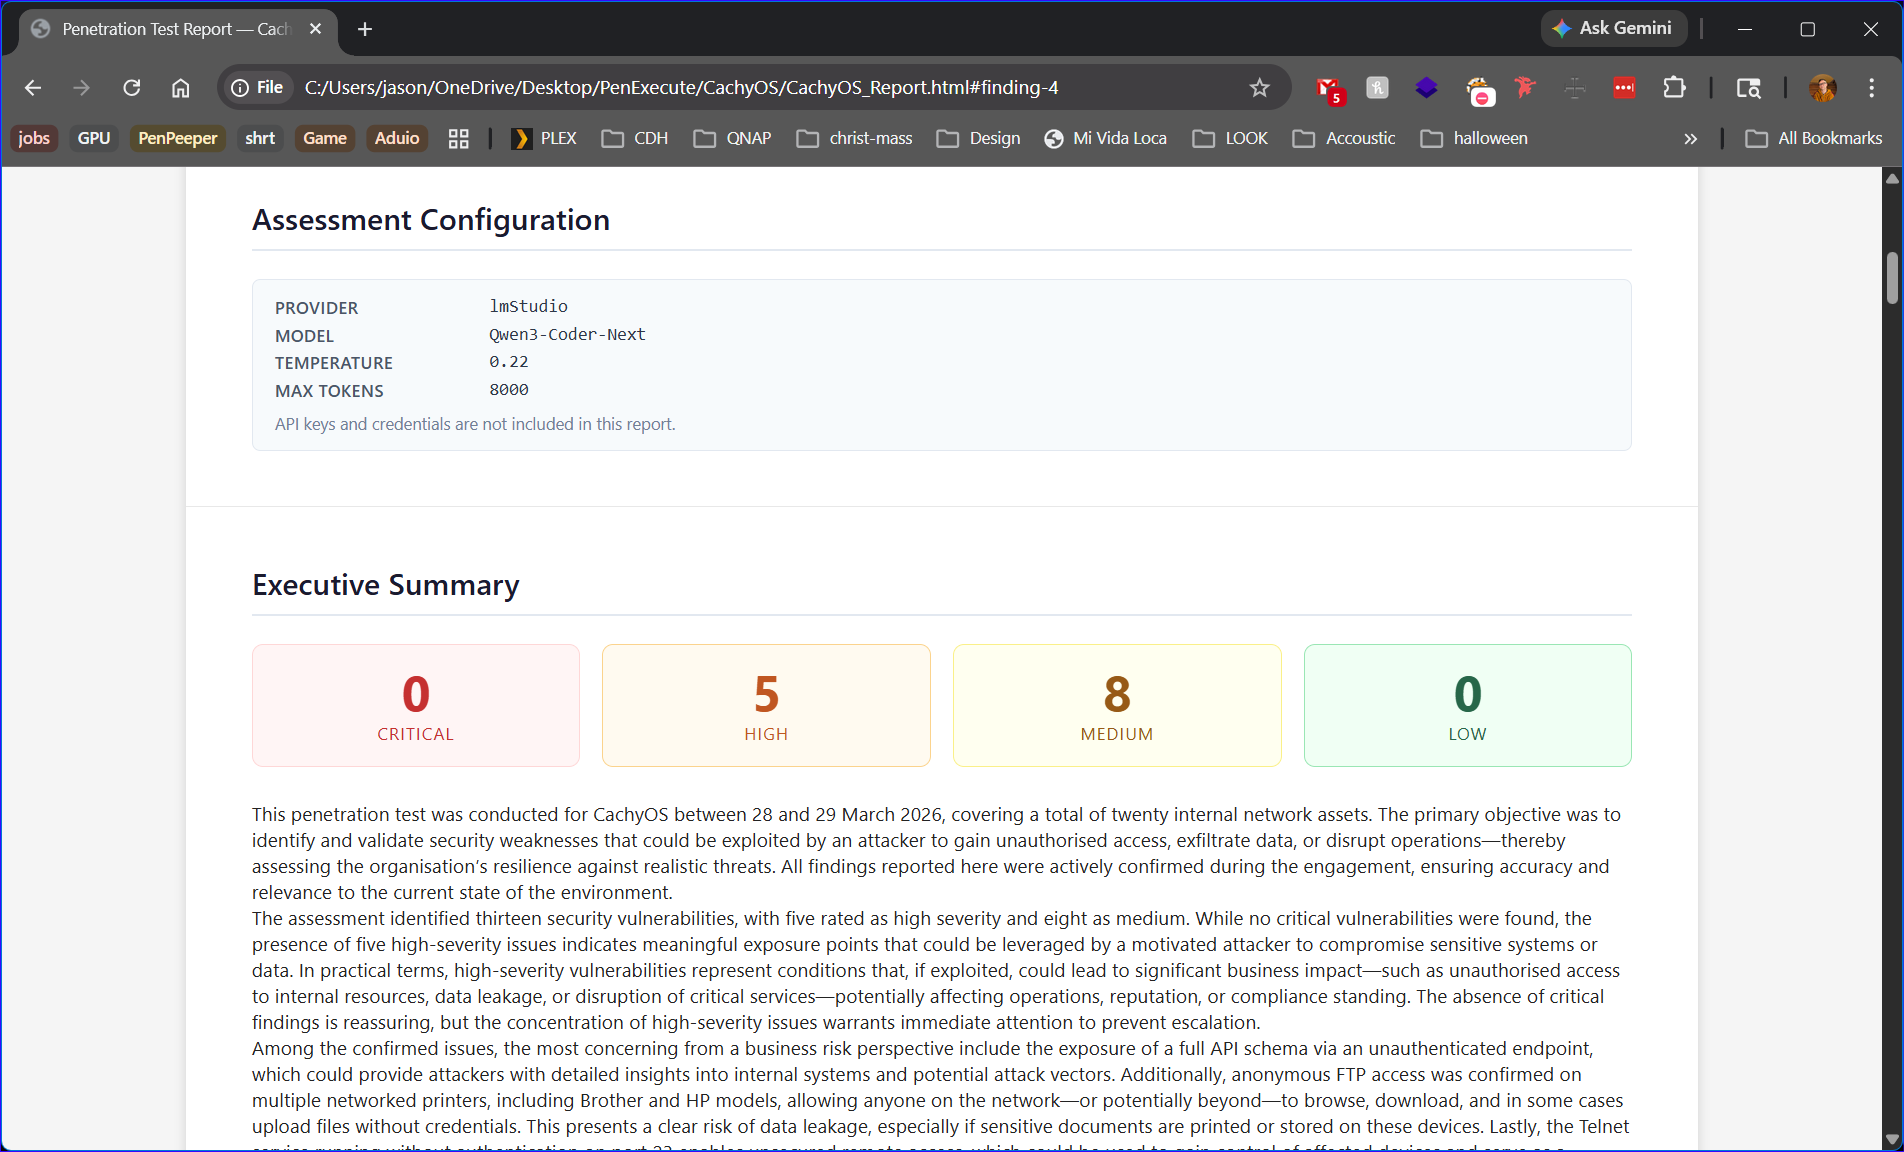Select the Penetration Test Report tab
The height and width of the screenshot is (1152, 1904).
[170, 29]
